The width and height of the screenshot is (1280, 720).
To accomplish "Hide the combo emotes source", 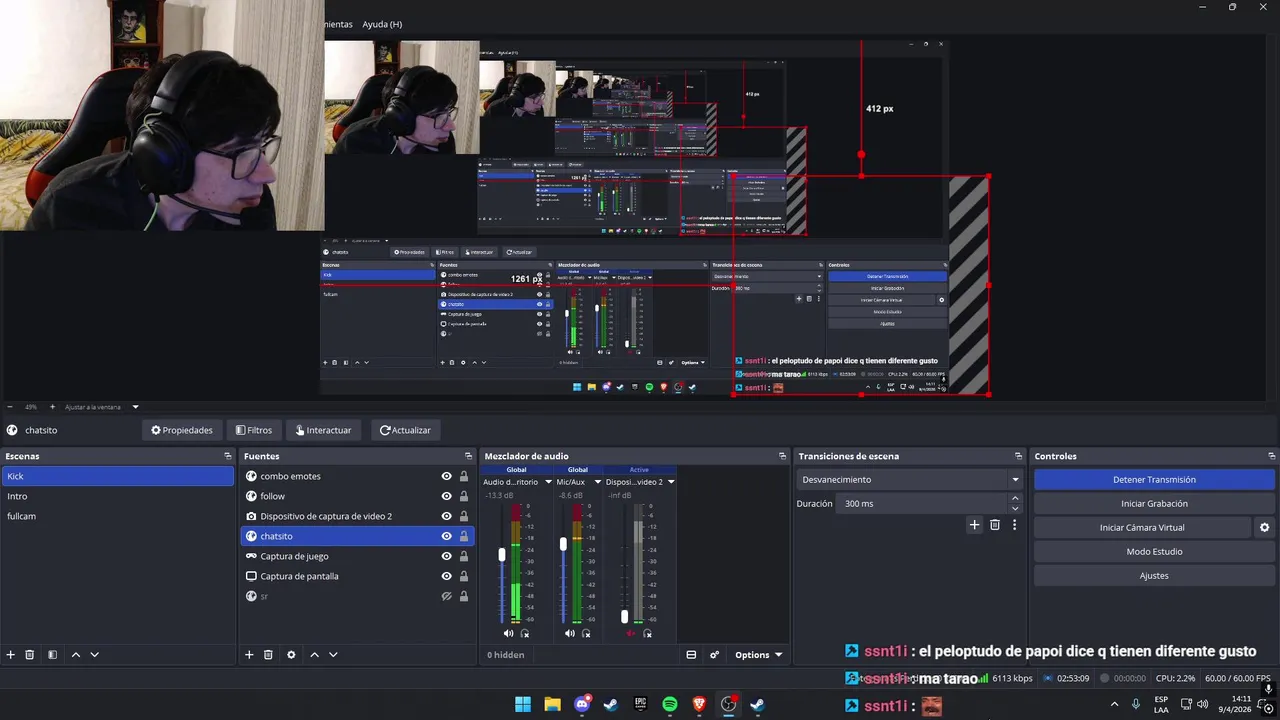I will point(446,476).
